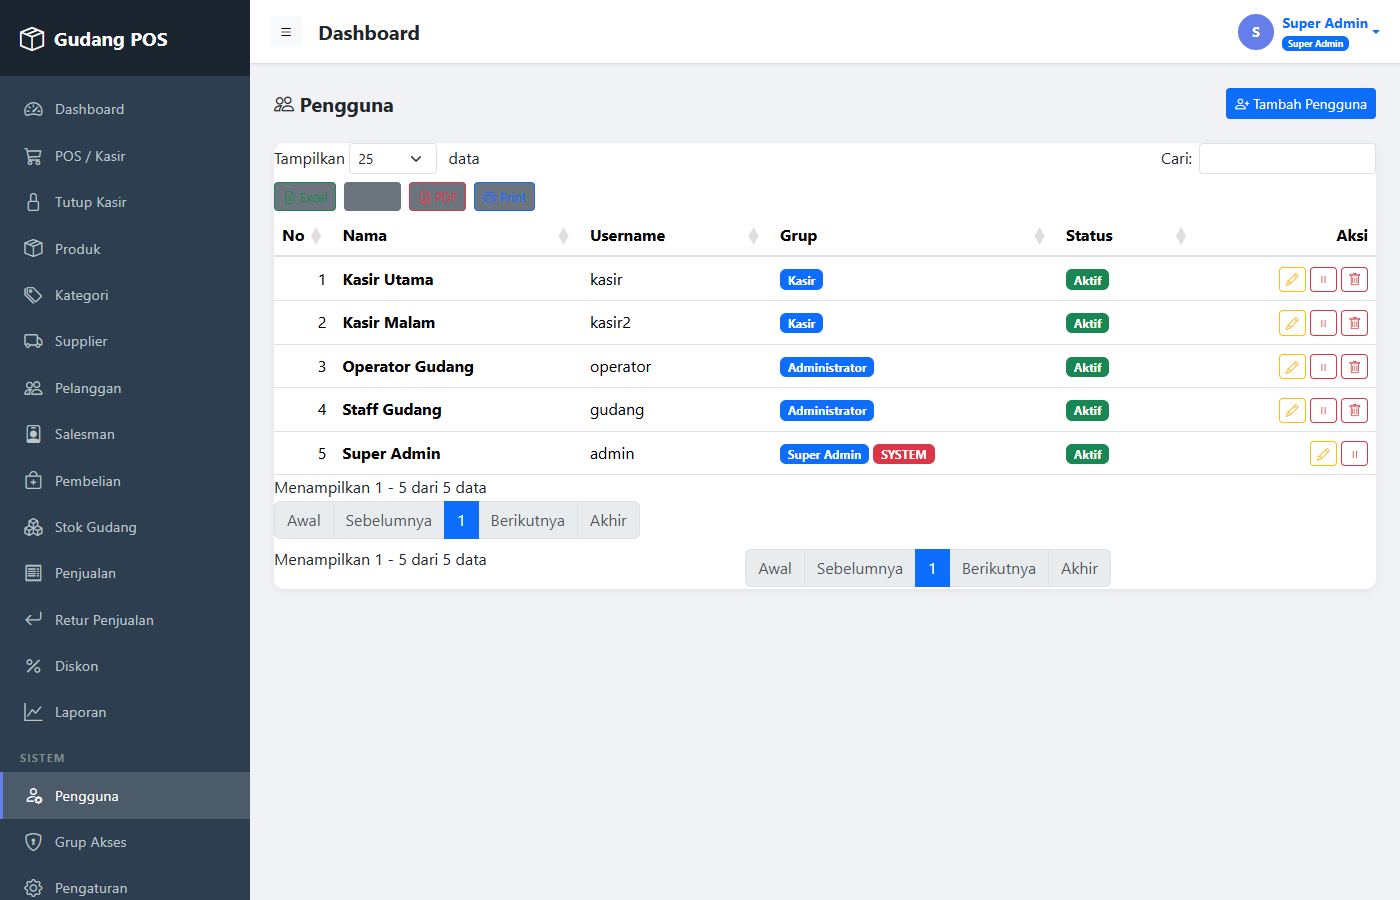
Task: Open the Produk section
Action: [x=125, y=249]
